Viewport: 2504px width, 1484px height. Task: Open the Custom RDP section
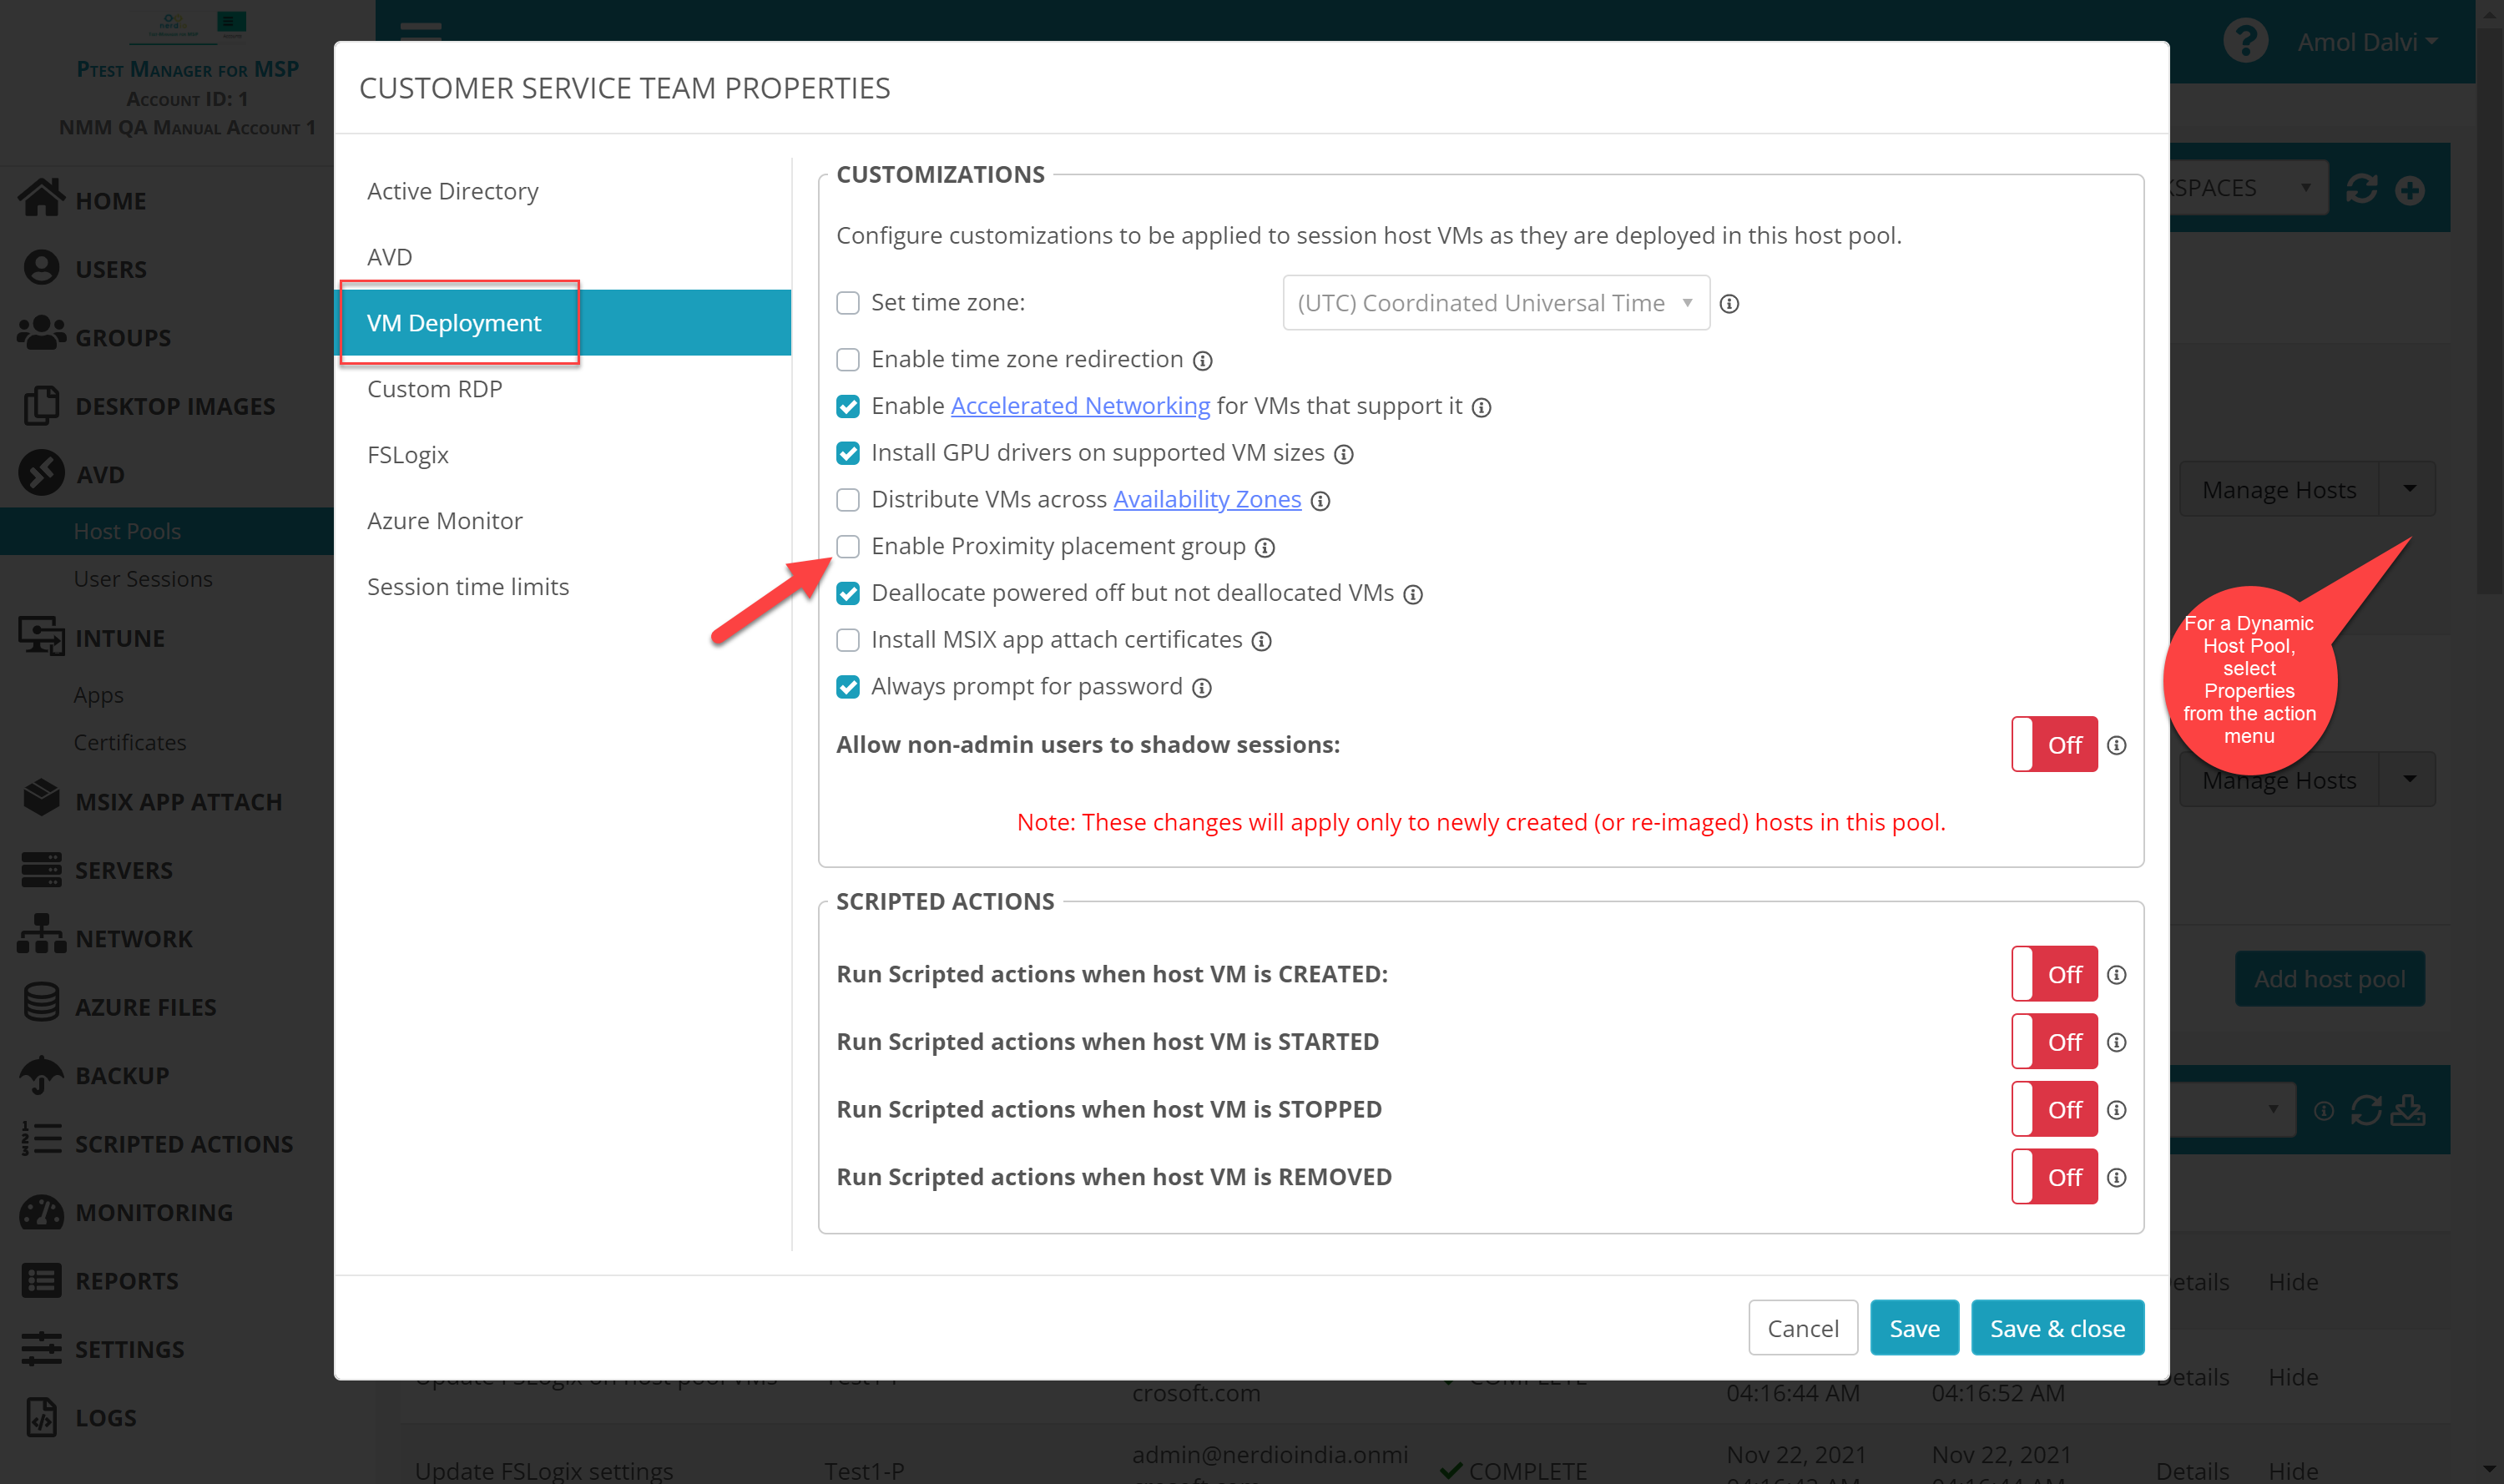[434, 389]
